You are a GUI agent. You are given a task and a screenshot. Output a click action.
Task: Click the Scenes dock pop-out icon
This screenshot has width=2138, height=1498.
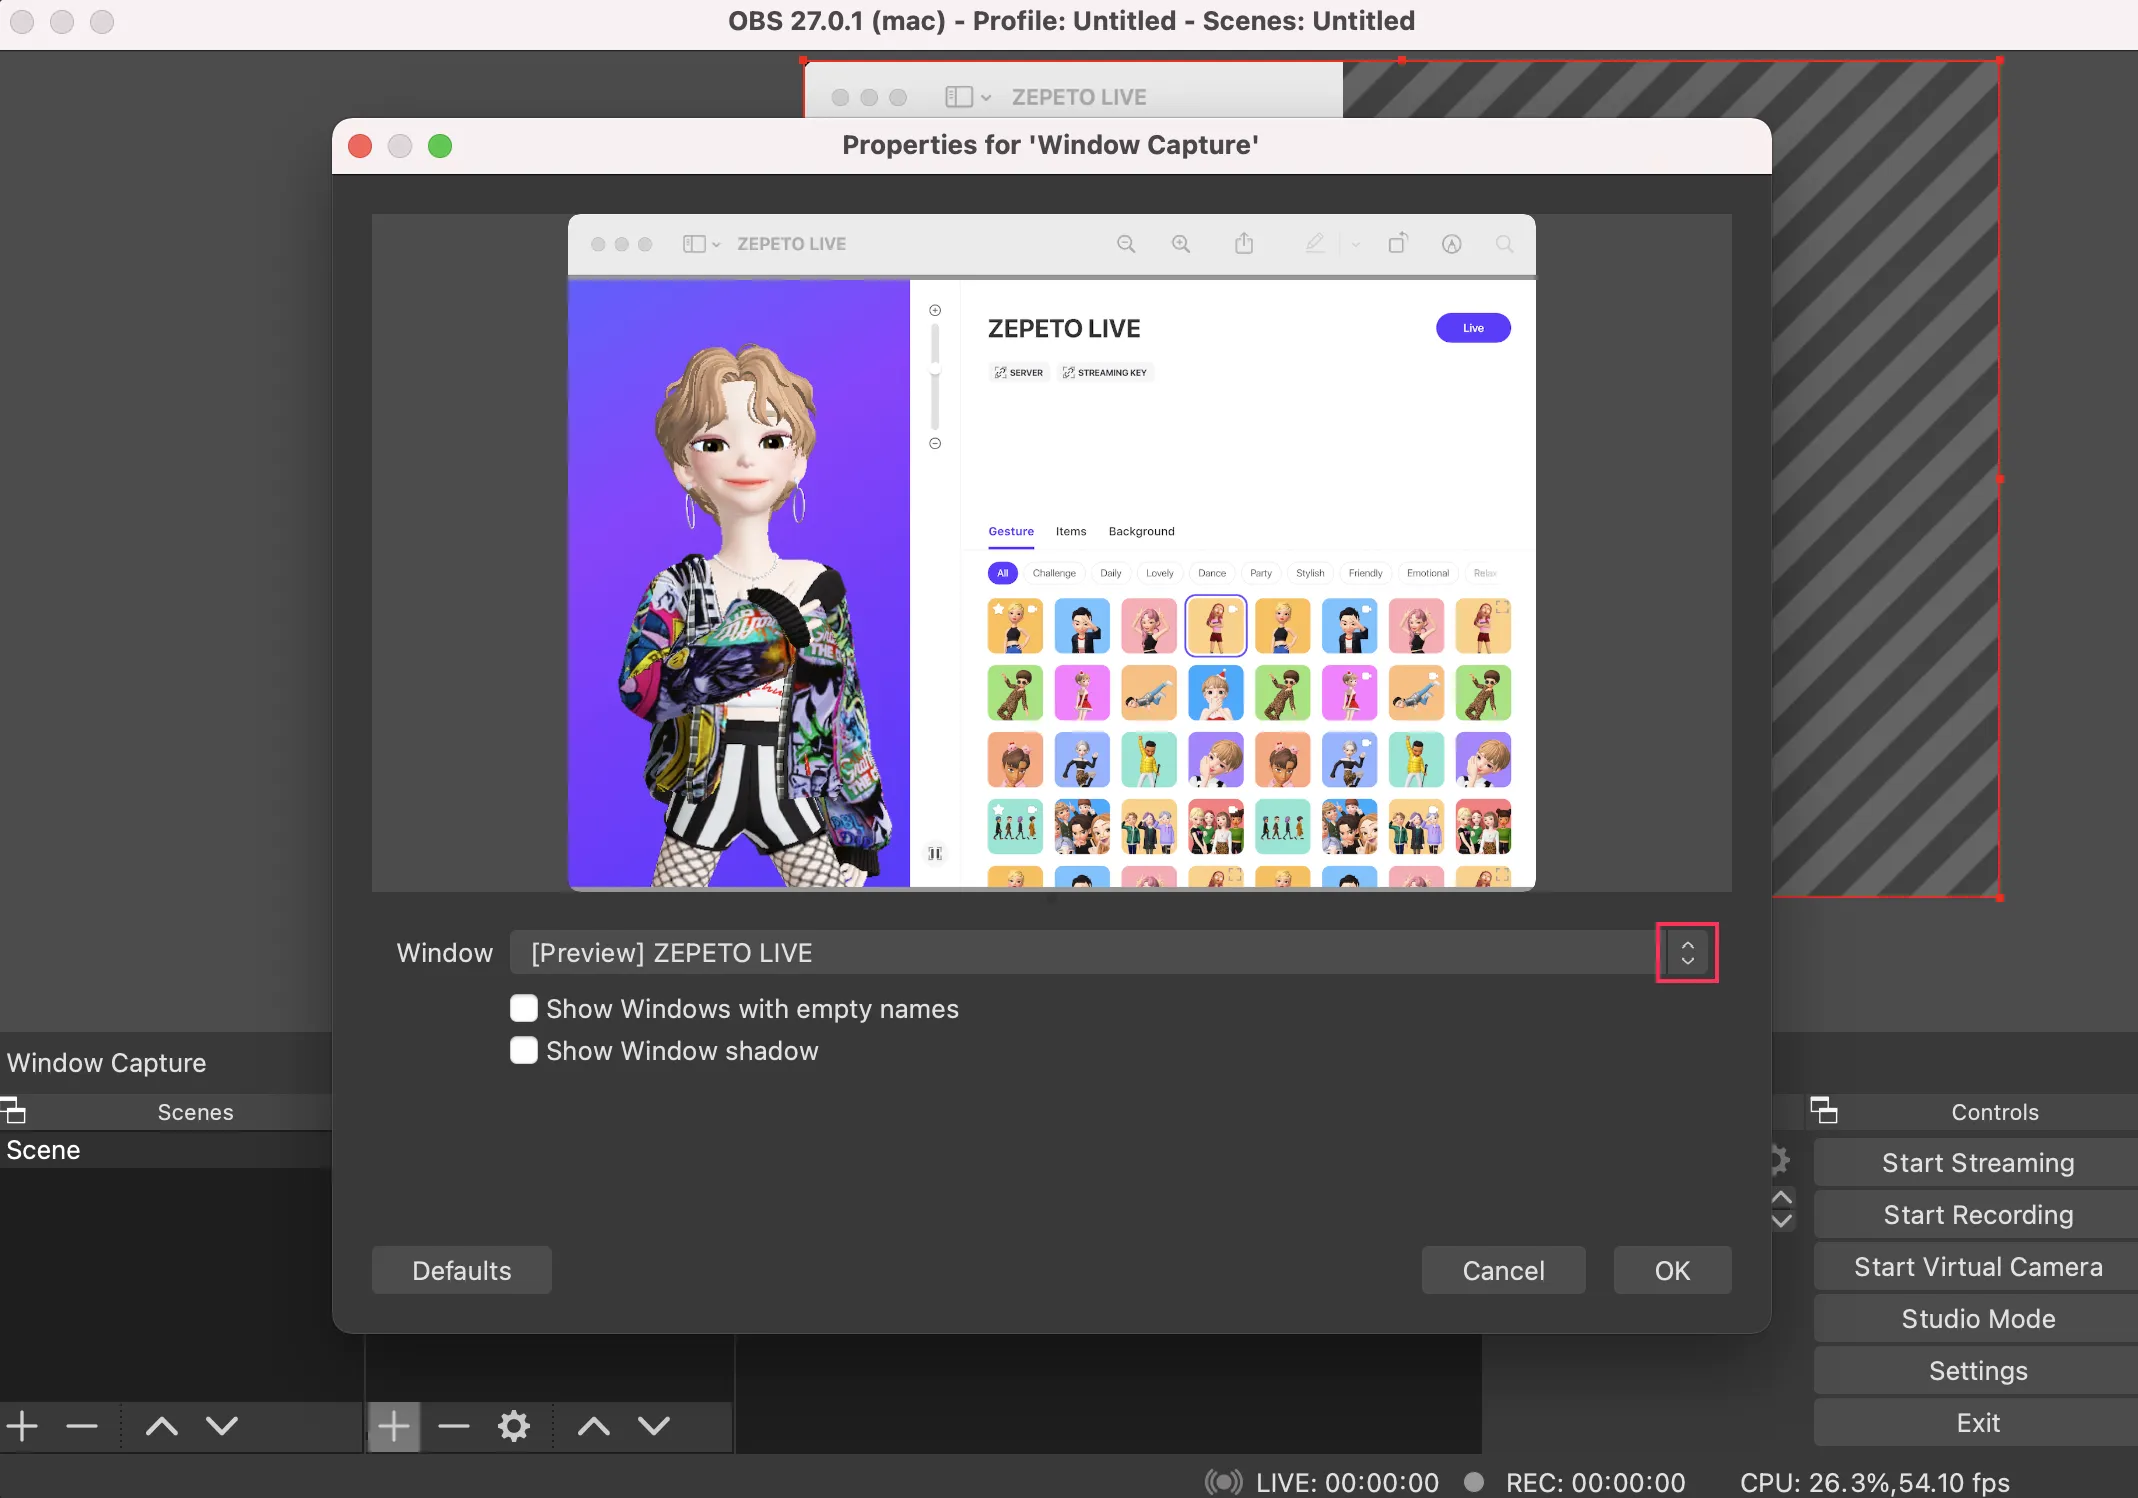[x=13, y=1111]
